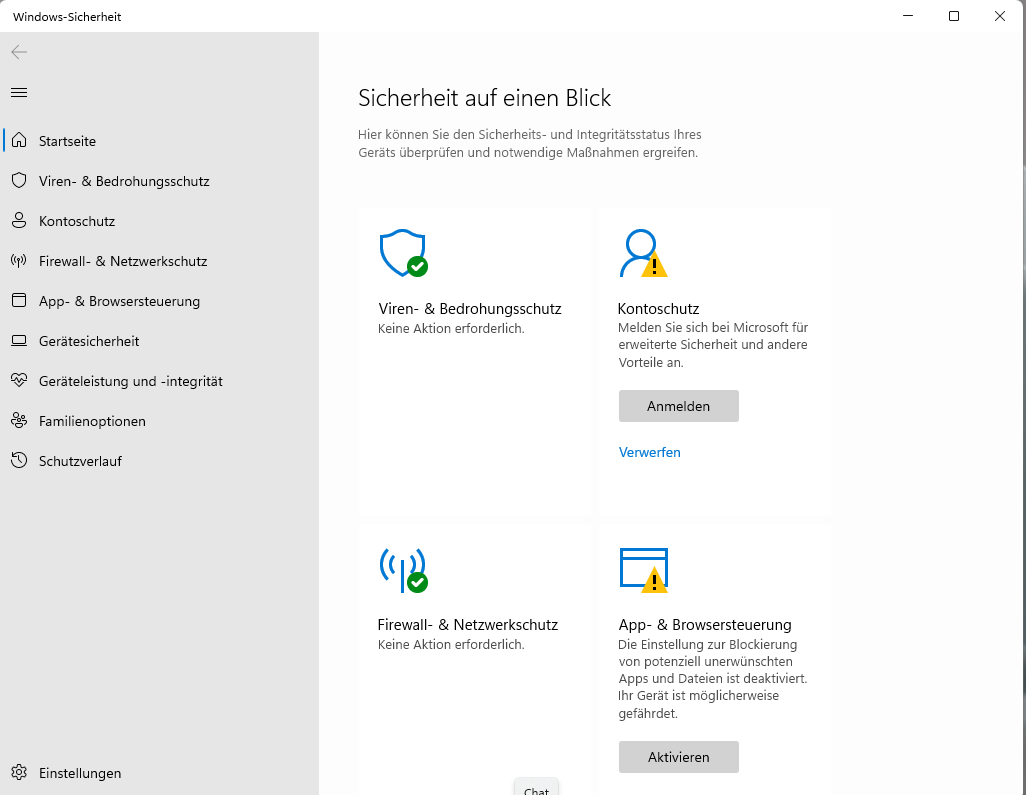Click the back arrow at top left
1026x795 pixels.
click(x=19, y=52)
